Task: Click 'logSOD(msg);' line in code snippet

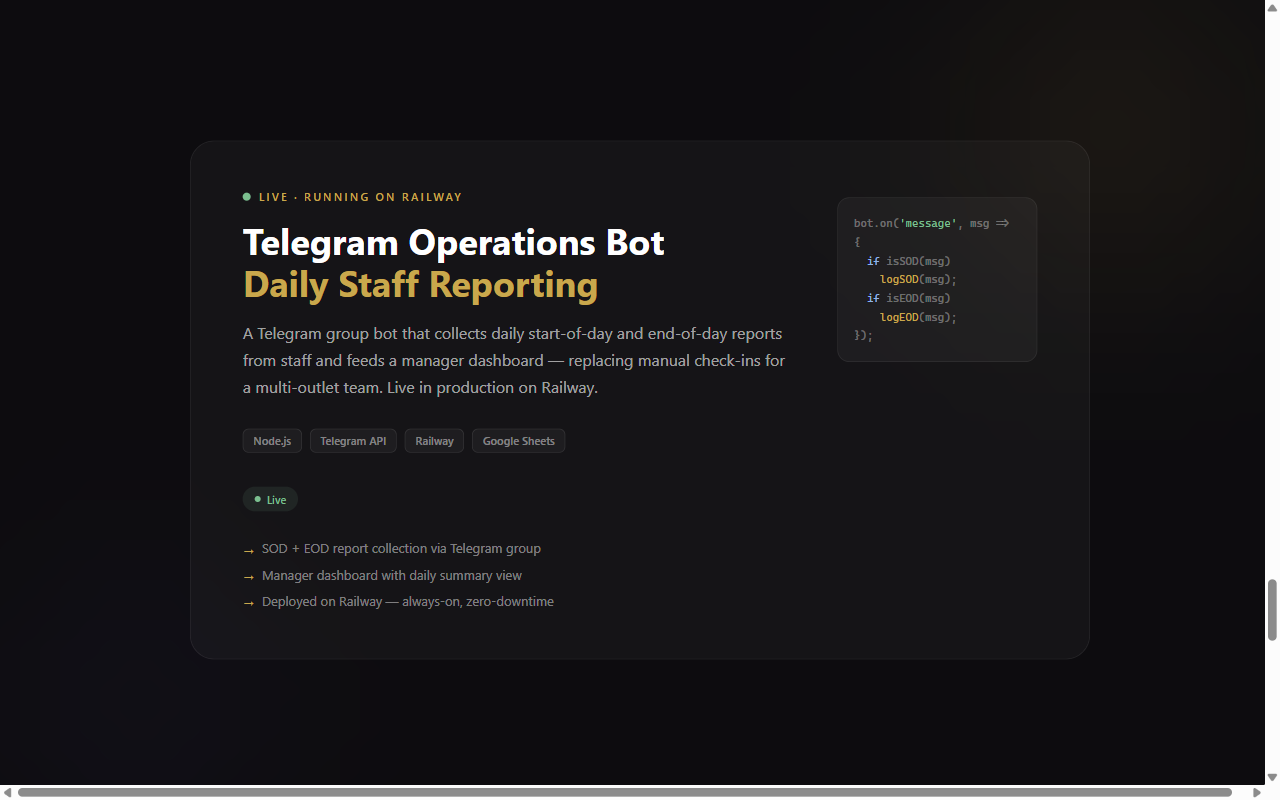Action: [918, 280]
